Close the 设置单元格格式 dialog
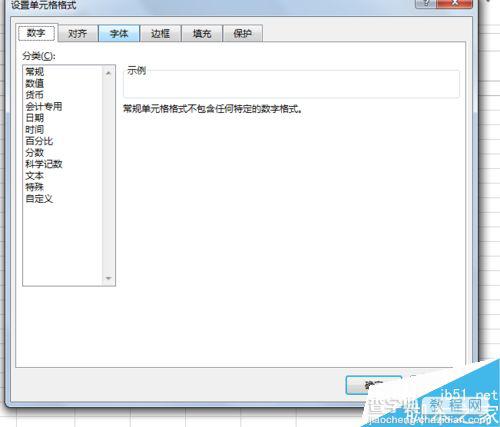500x427 pixels. click(x=456, y=3)
